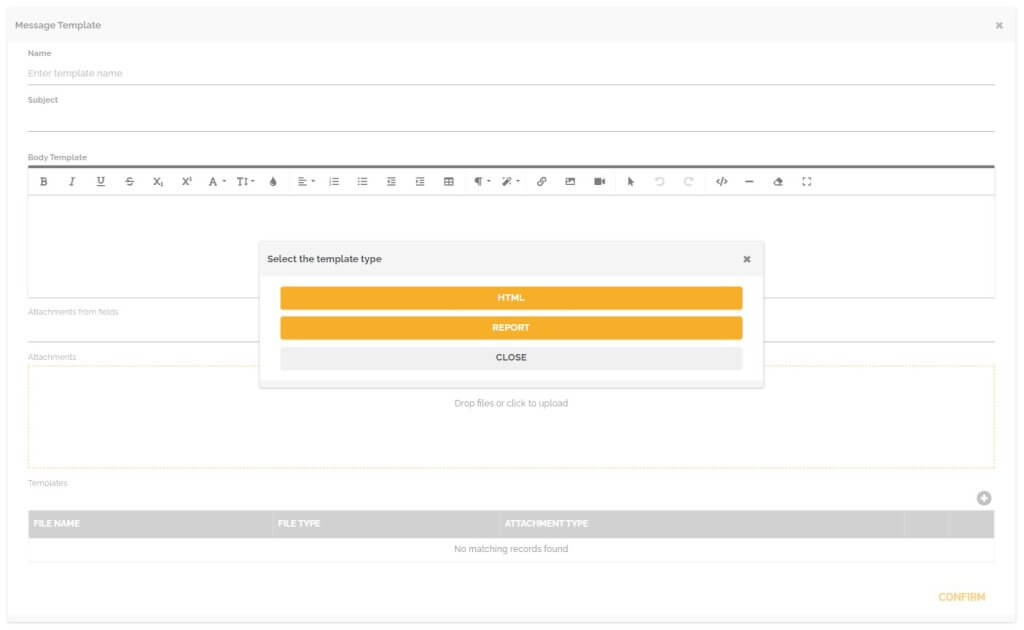Toggle bold formatting in the body editor

tap(42, 181)
